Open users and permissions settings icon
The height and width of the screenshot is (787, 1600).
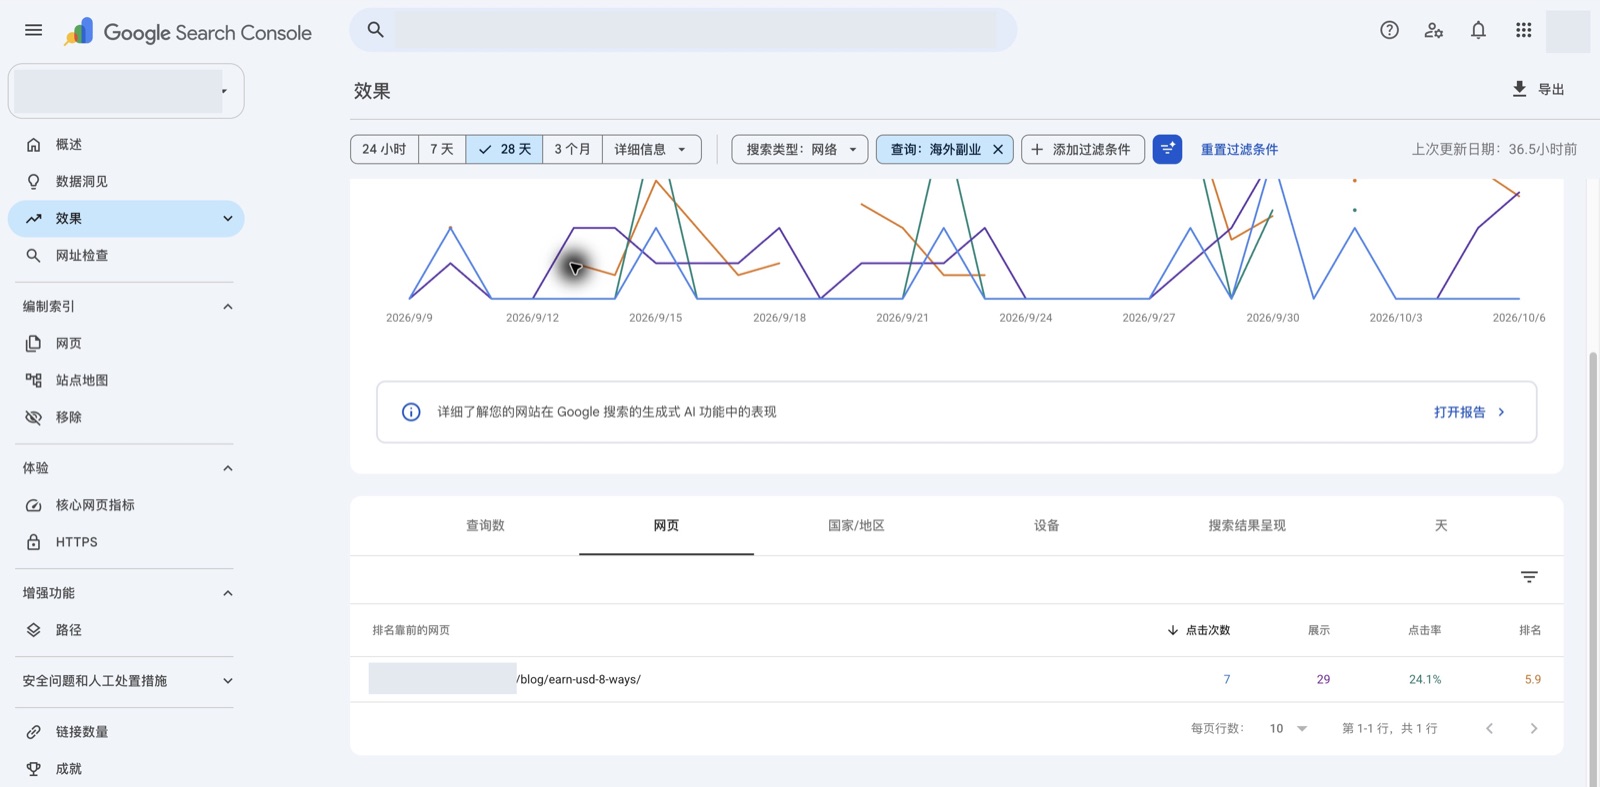1434,30
